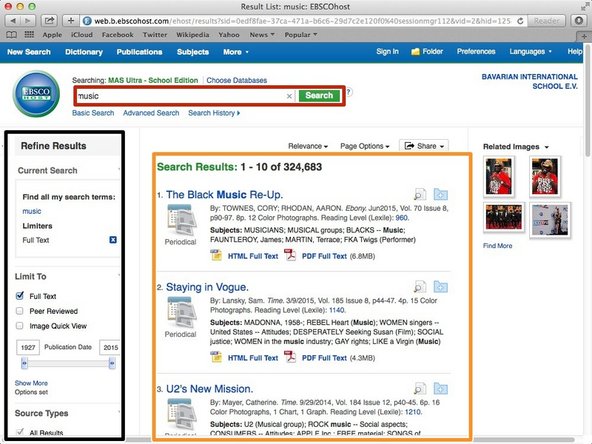Expand Search History
The width and height of the screenshot is (592, 444).
(214, 113)
